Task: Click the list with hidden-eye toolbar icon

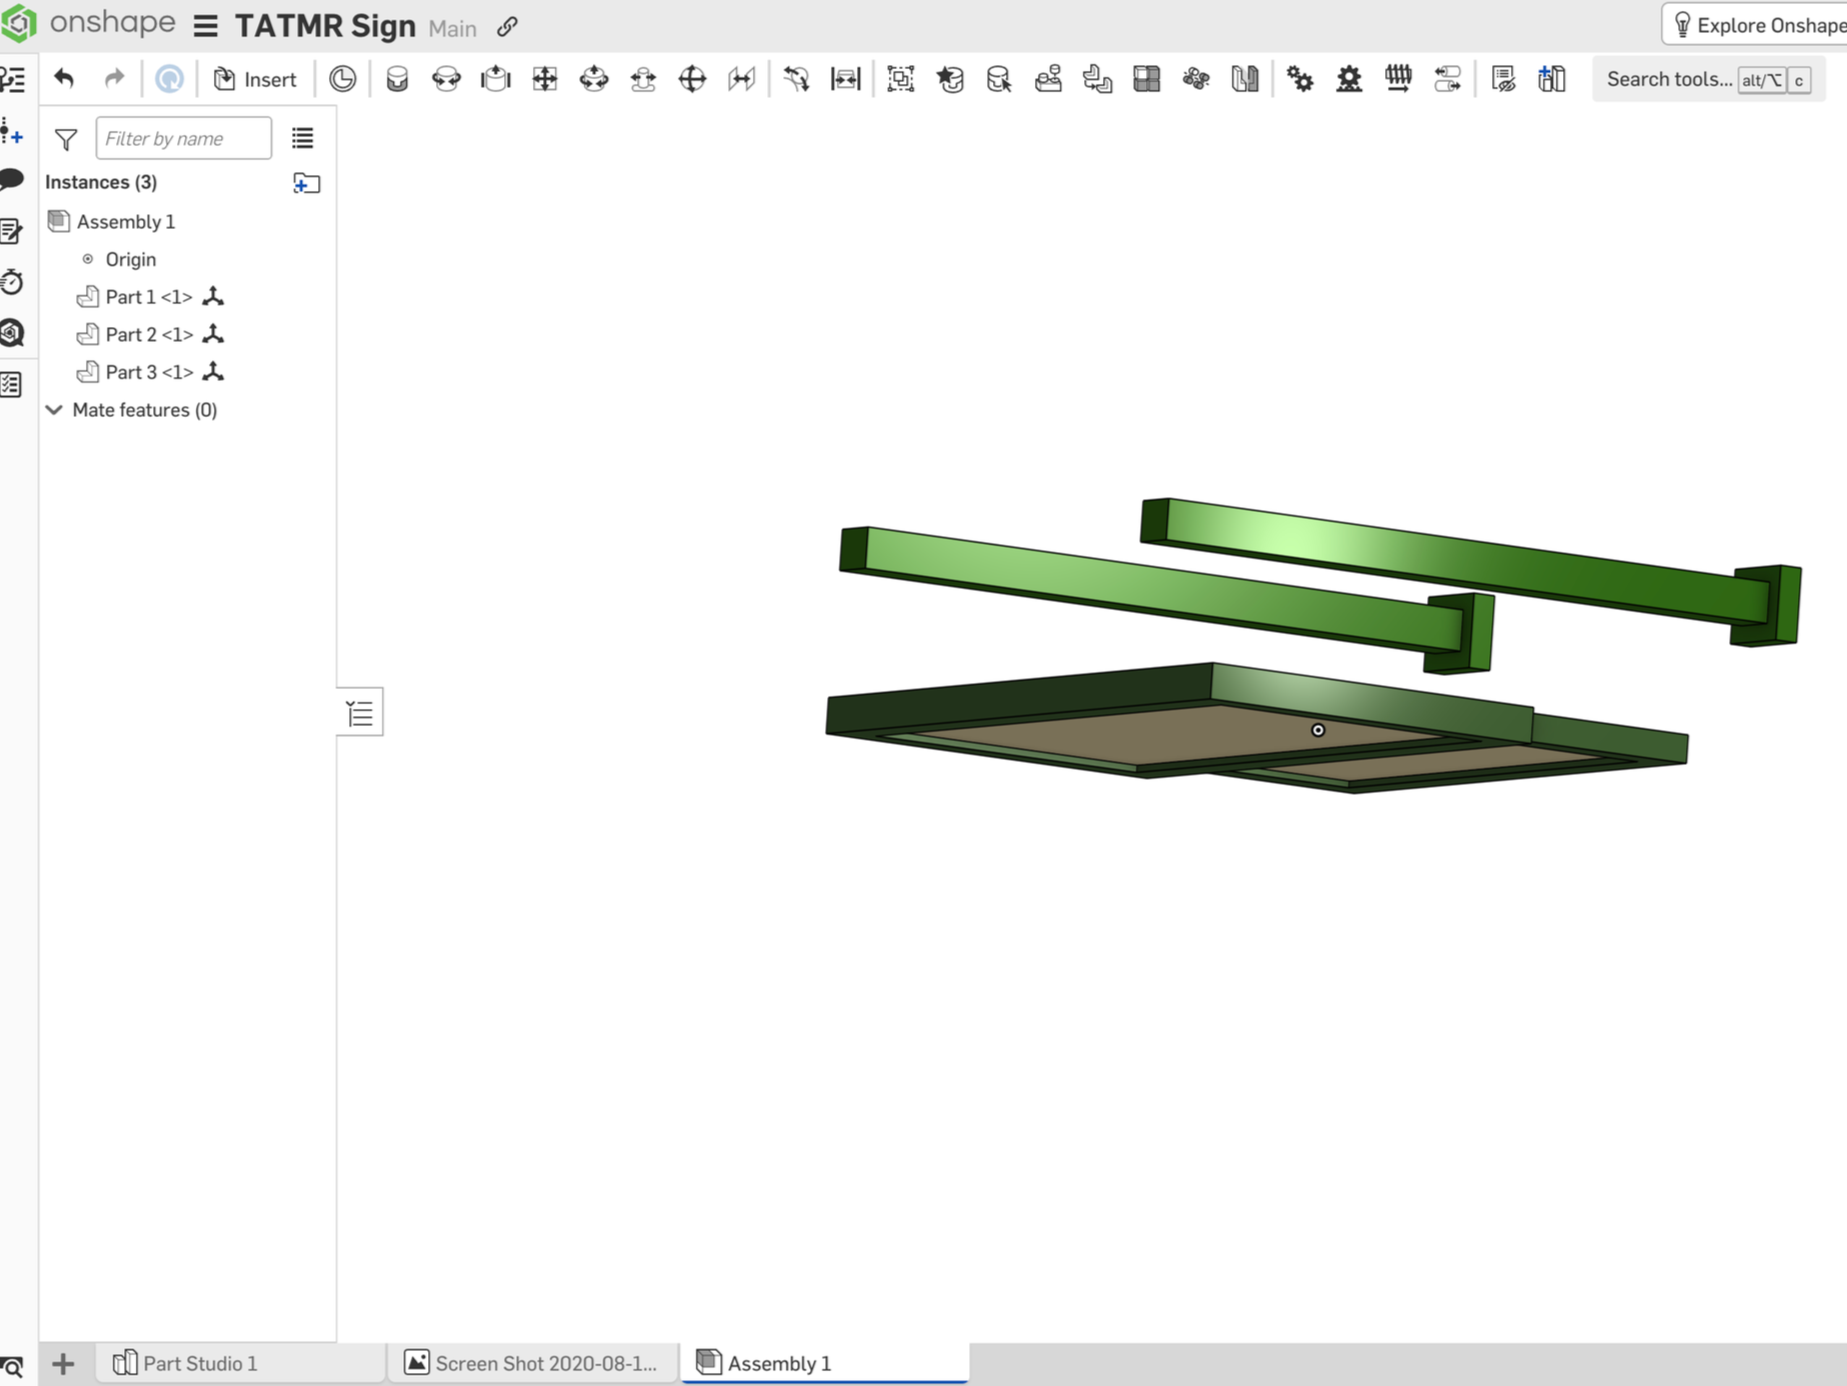Action: point(1503,78)
